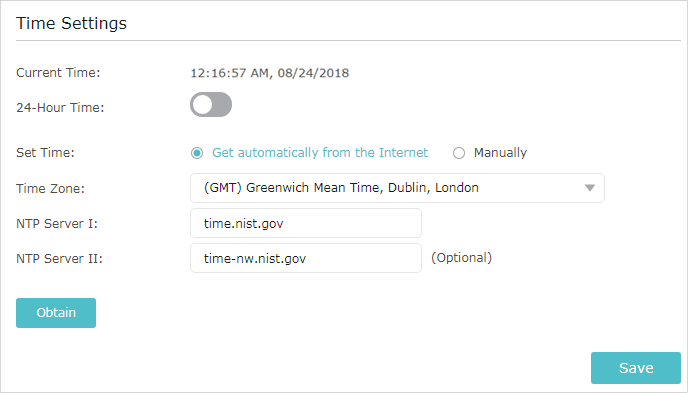The width and height of the screenshot is (688, 393).
Task: Focus the NTP Server II input field
Action: tap(306, 258)
